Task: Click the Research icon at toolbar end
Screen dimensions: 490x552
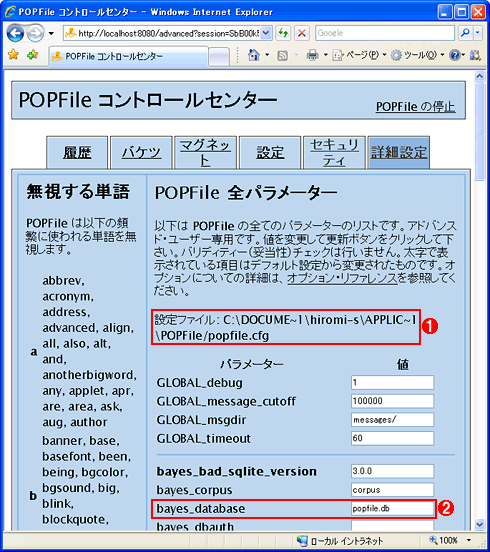Action: 475,55
